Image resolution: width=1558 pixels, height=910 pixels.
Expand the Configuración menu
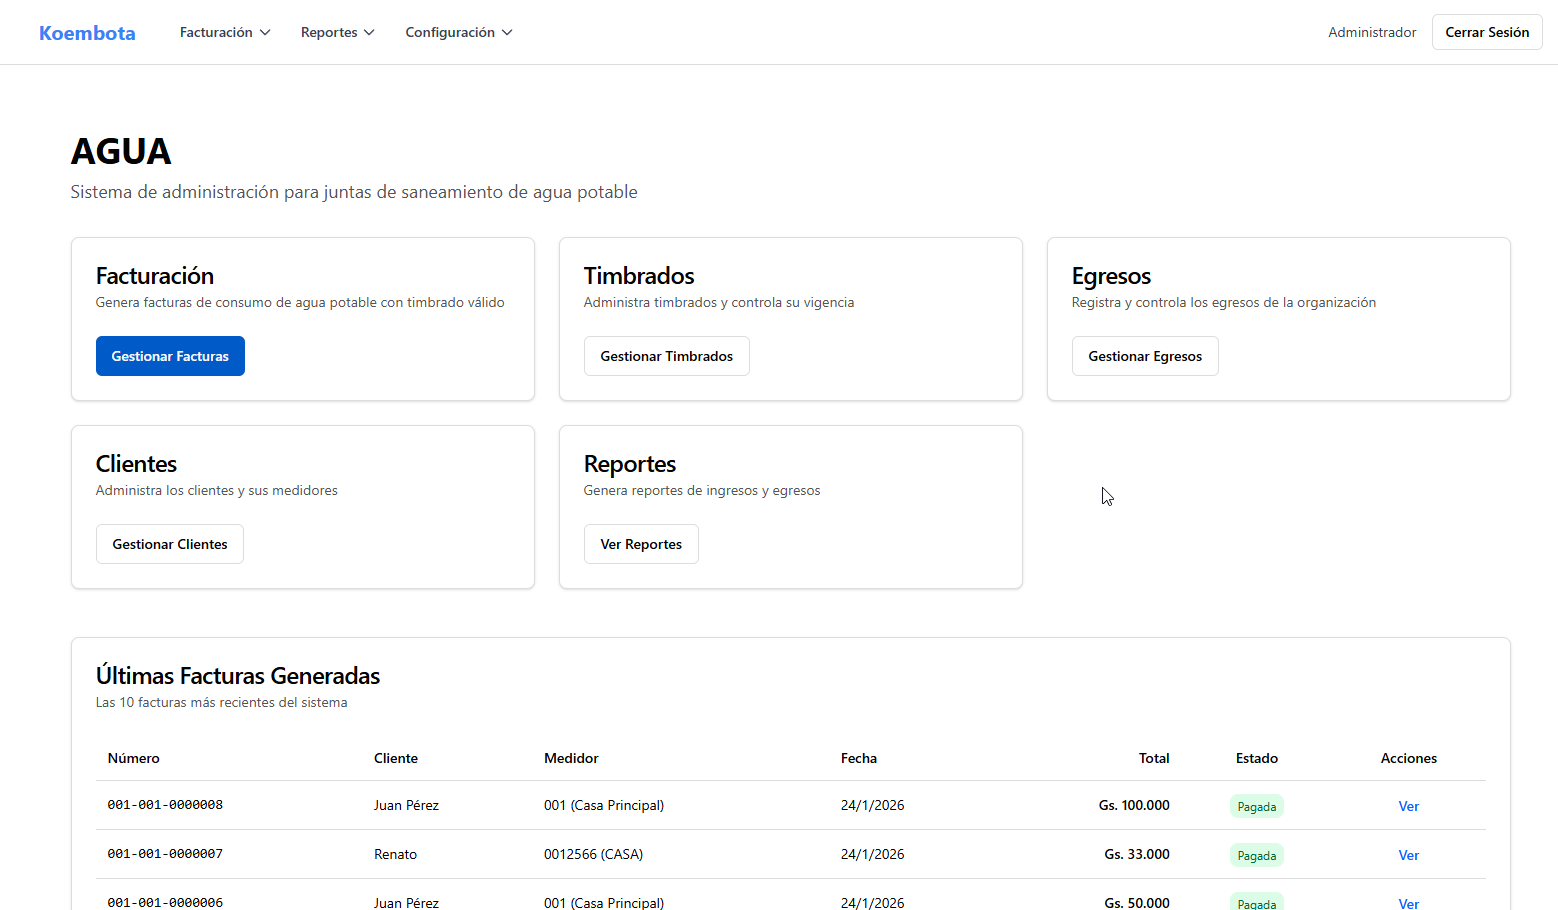pos(458,32)
